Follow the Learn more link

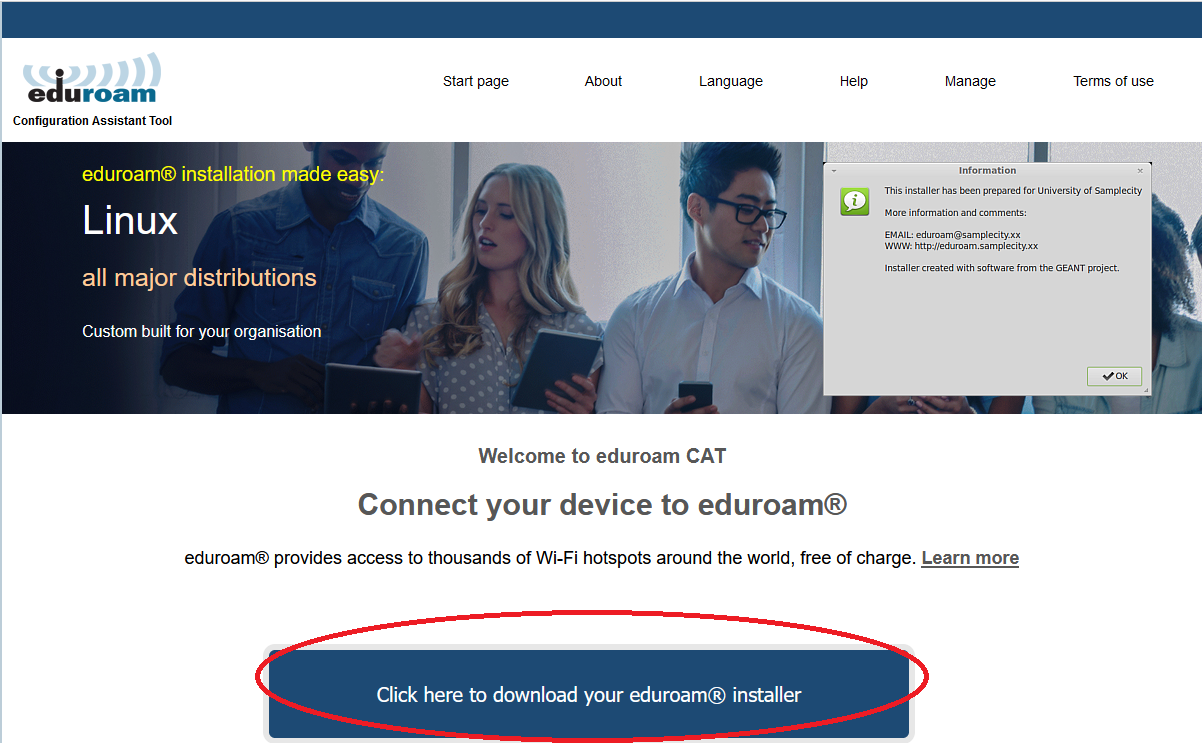click(970, 558)
